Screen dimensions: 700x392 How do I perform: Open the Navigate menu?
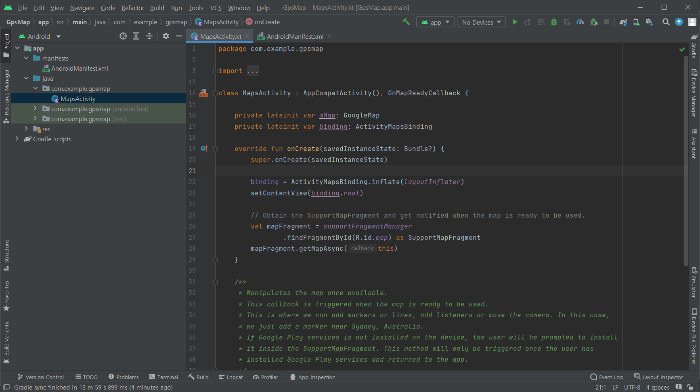(x=82, y=8)
